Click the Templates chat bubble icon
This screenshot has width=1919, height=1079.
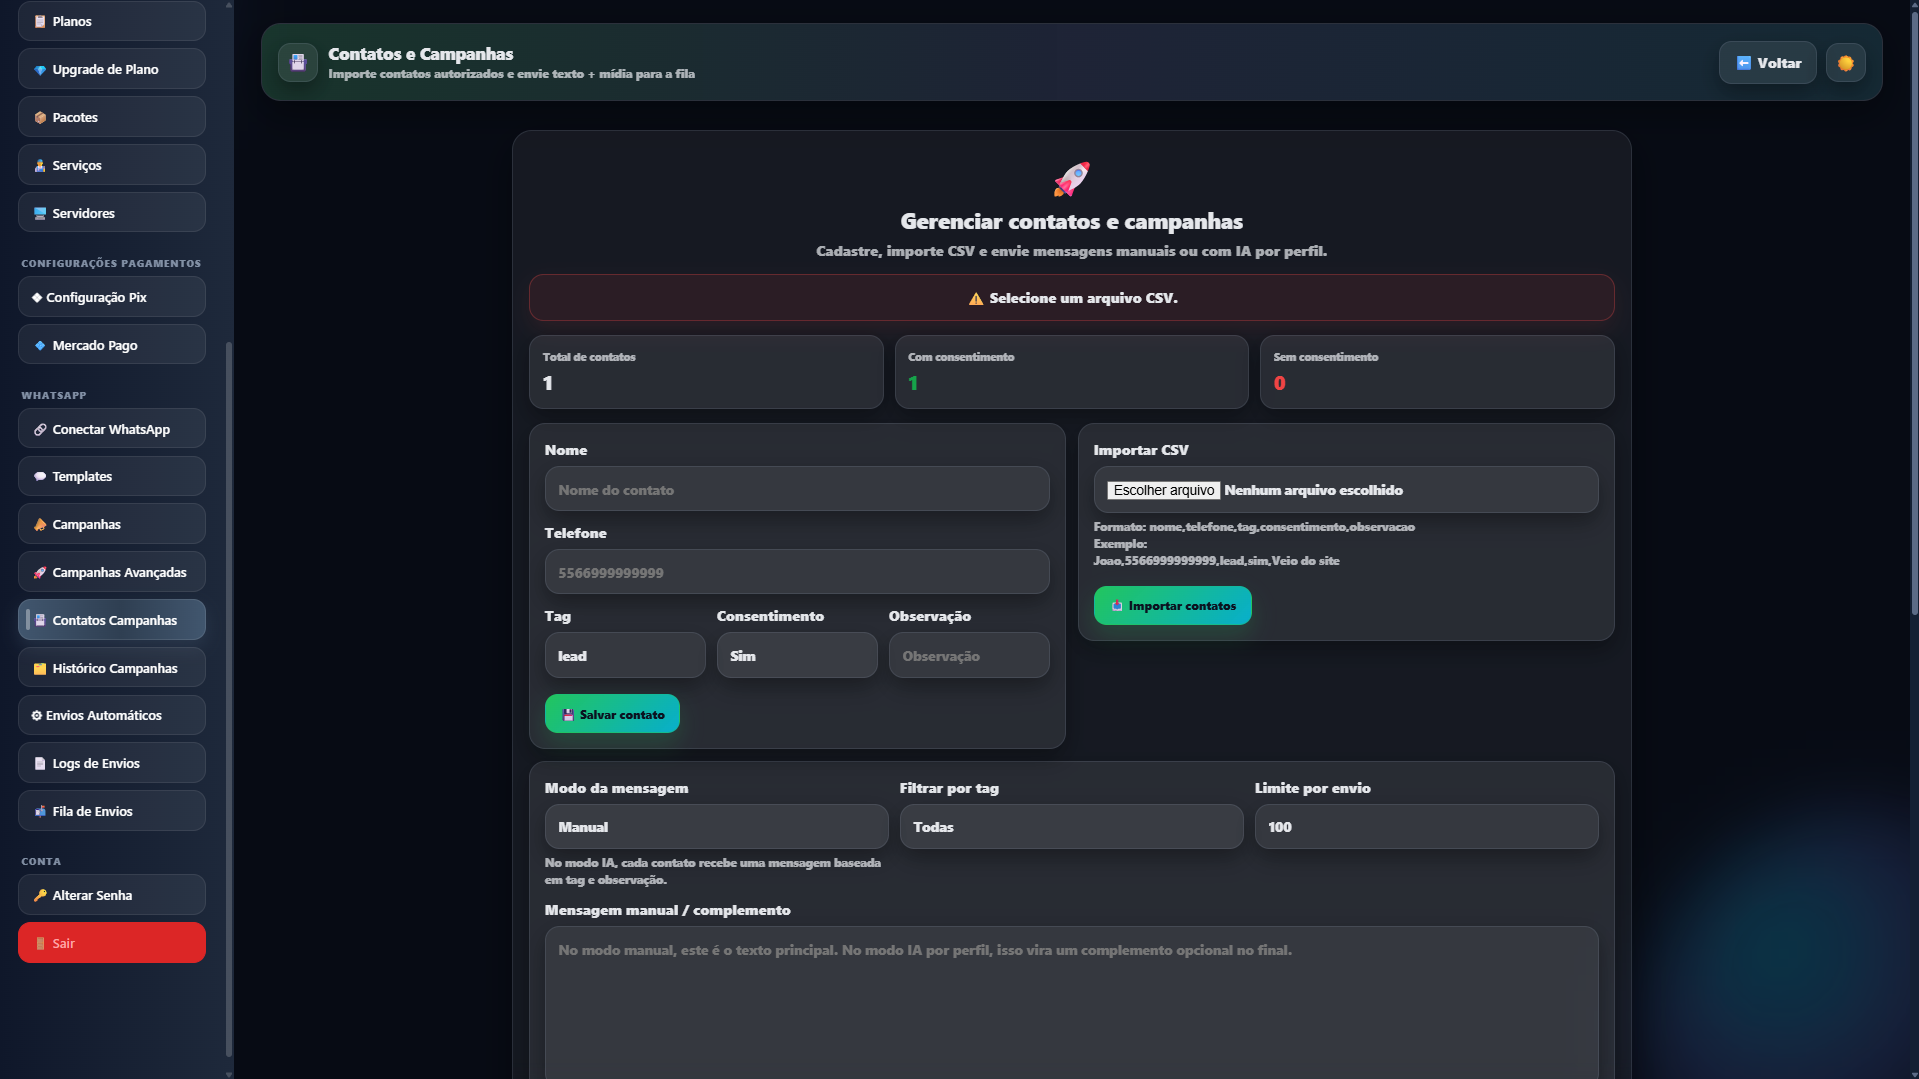tap(40, 476)
